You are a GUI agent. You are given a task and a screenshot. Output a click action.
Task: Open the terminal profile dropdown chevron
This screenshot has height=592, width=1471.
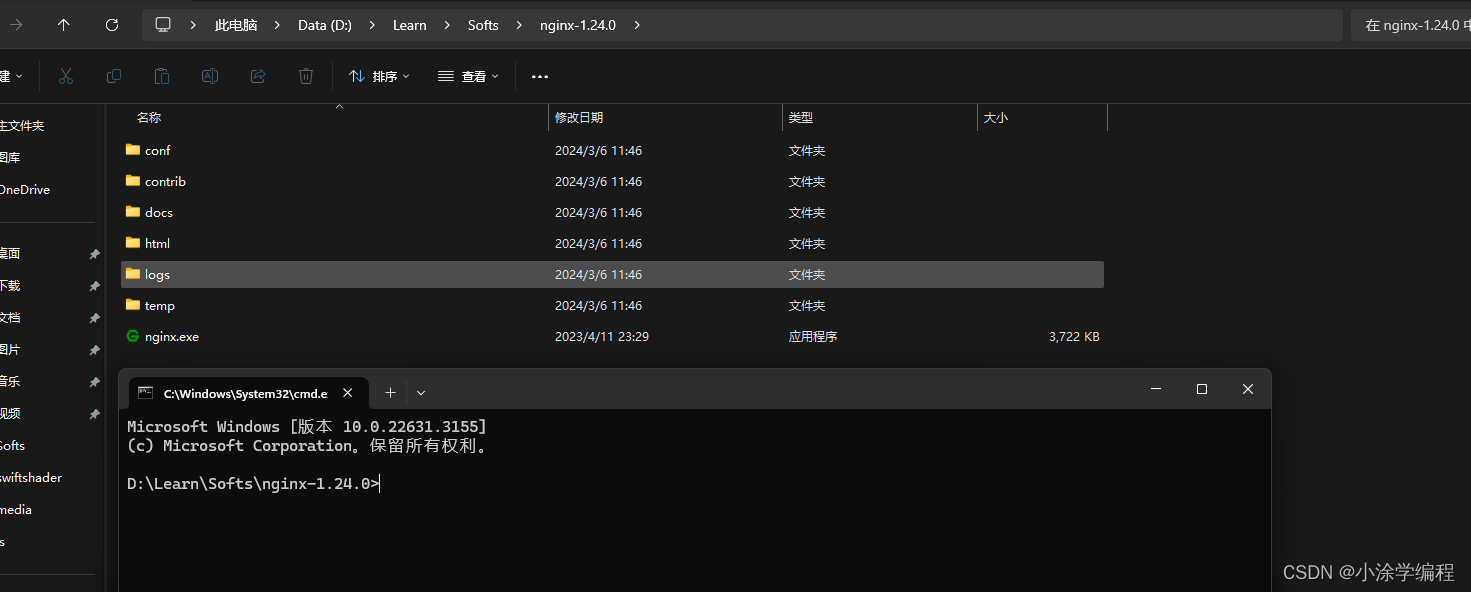pos(421,393)
